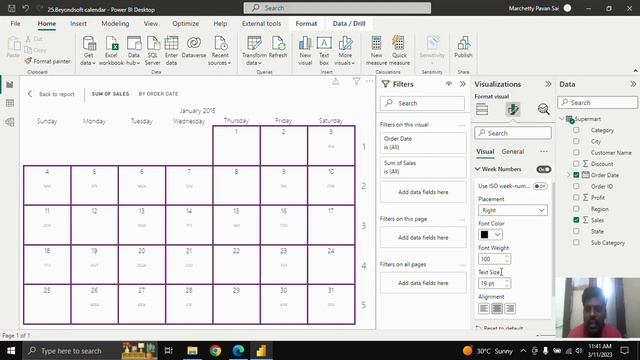Click black Font Color swatch

click(484, 235)
